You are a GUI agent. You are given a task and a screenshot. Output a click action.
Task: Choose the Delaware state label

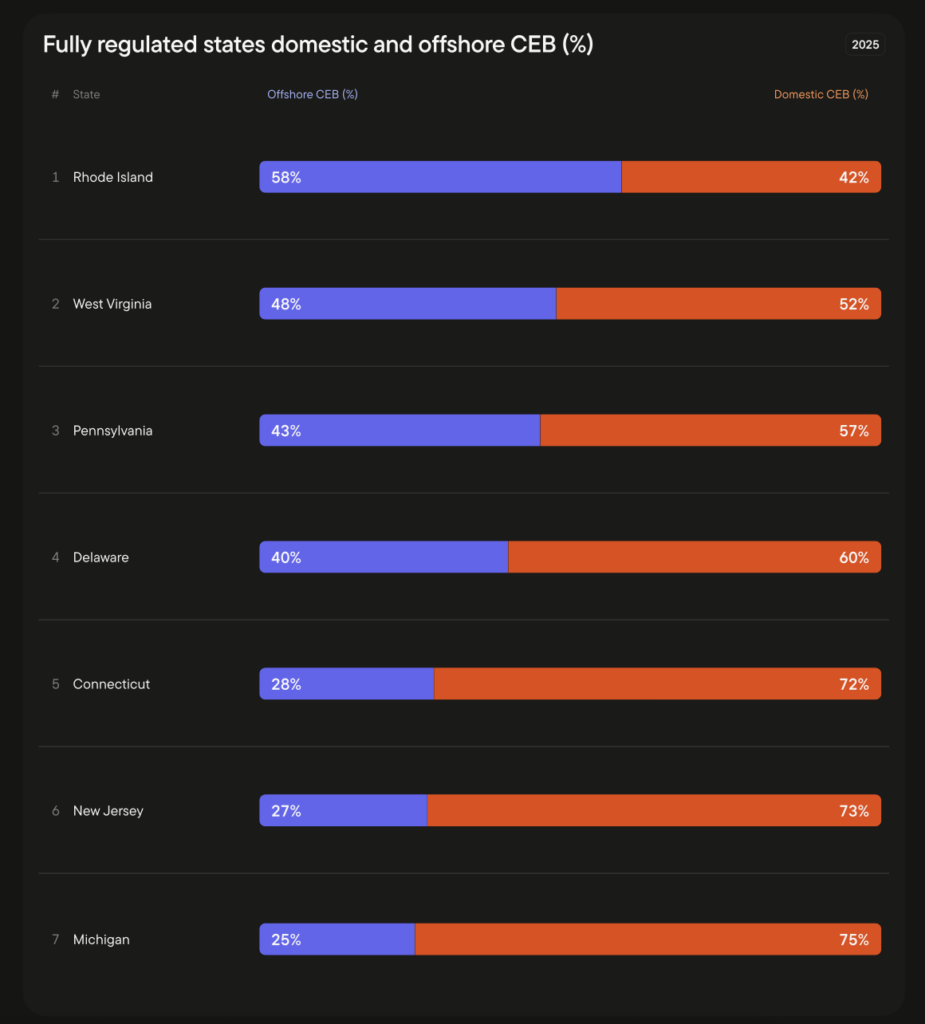pyautogui.click(x=101, y=558)
